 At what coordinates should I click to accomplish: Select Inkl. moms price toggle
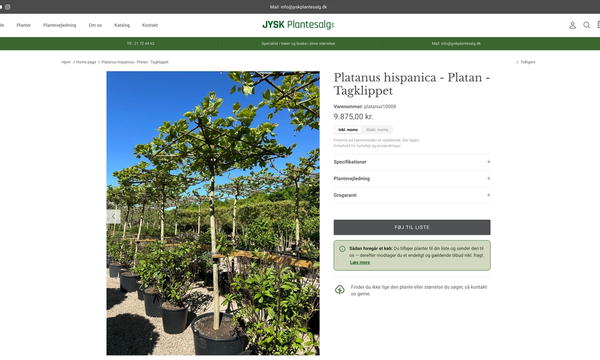(348, 130)
